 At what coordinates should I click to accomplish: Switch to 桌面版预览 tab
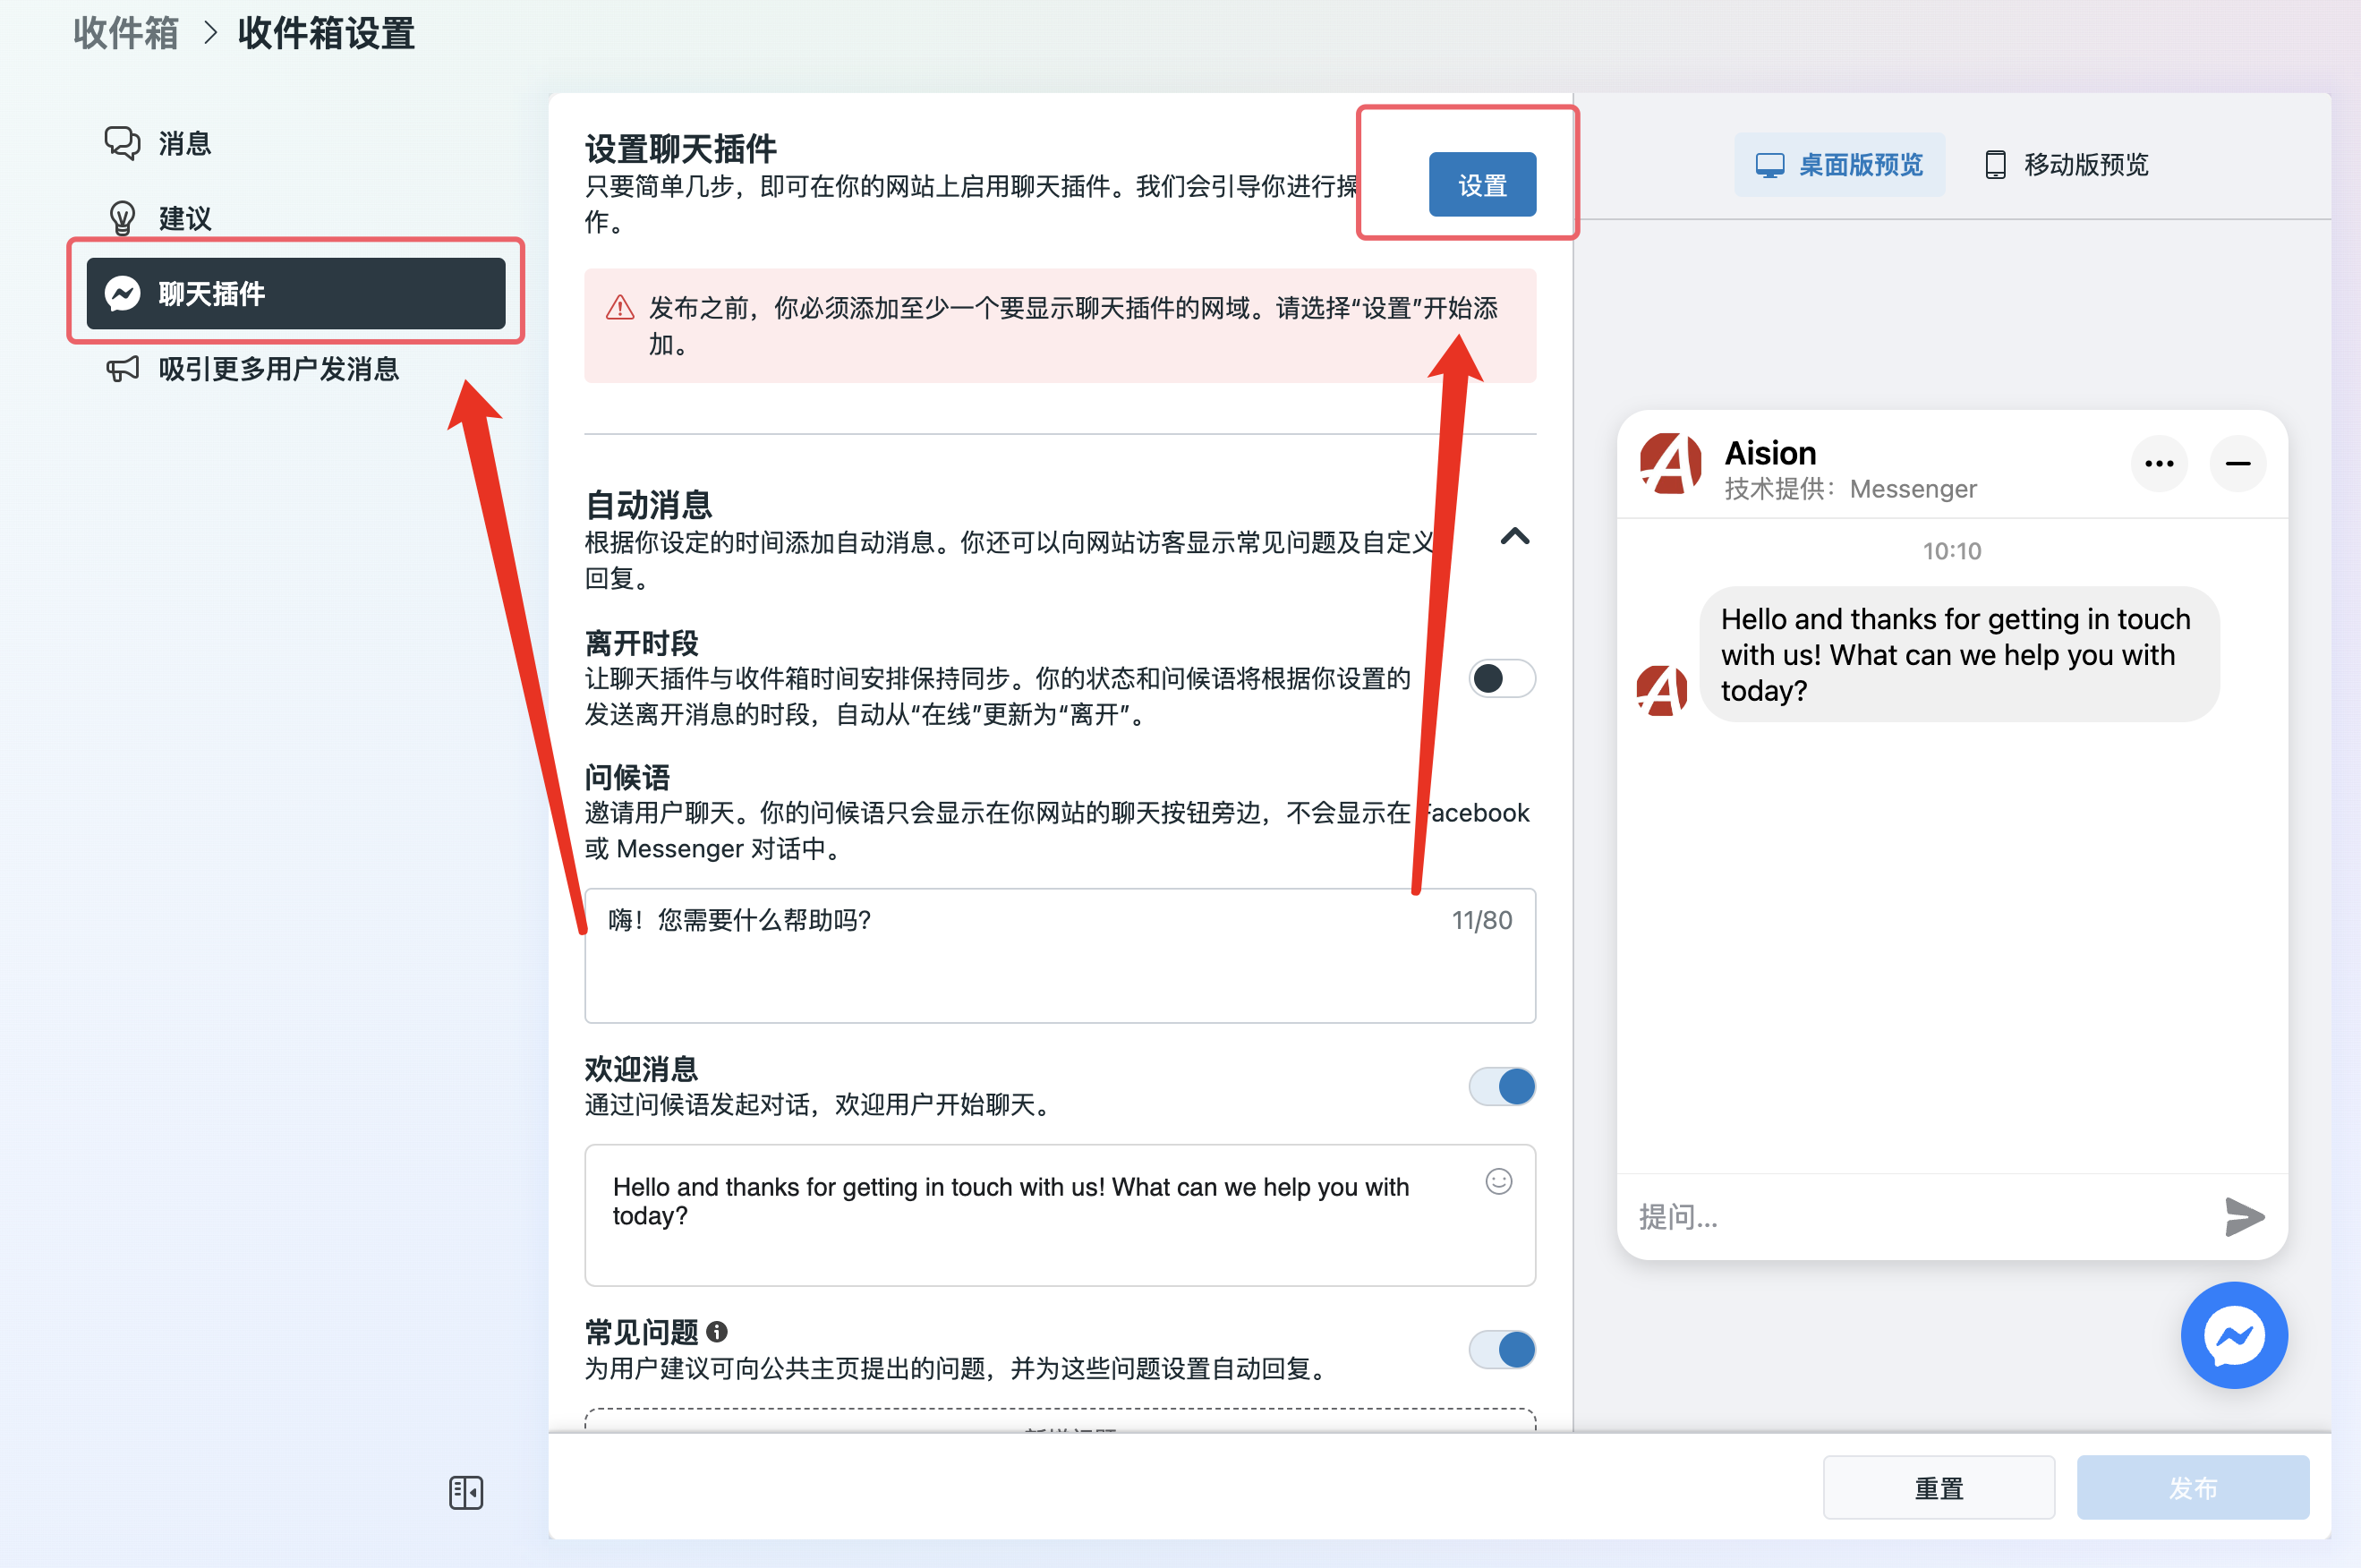click(1839, 165)
